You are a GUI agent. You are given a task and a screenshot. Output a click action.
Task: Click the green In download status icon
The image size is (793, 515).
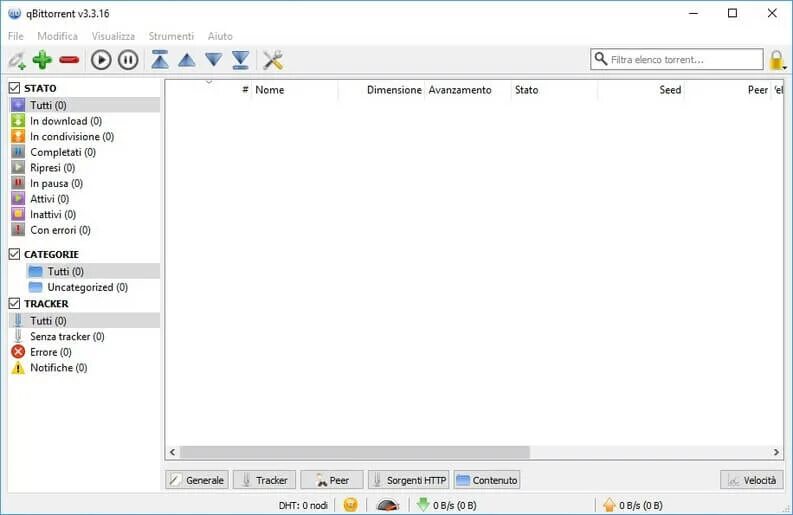pos(18,120)
